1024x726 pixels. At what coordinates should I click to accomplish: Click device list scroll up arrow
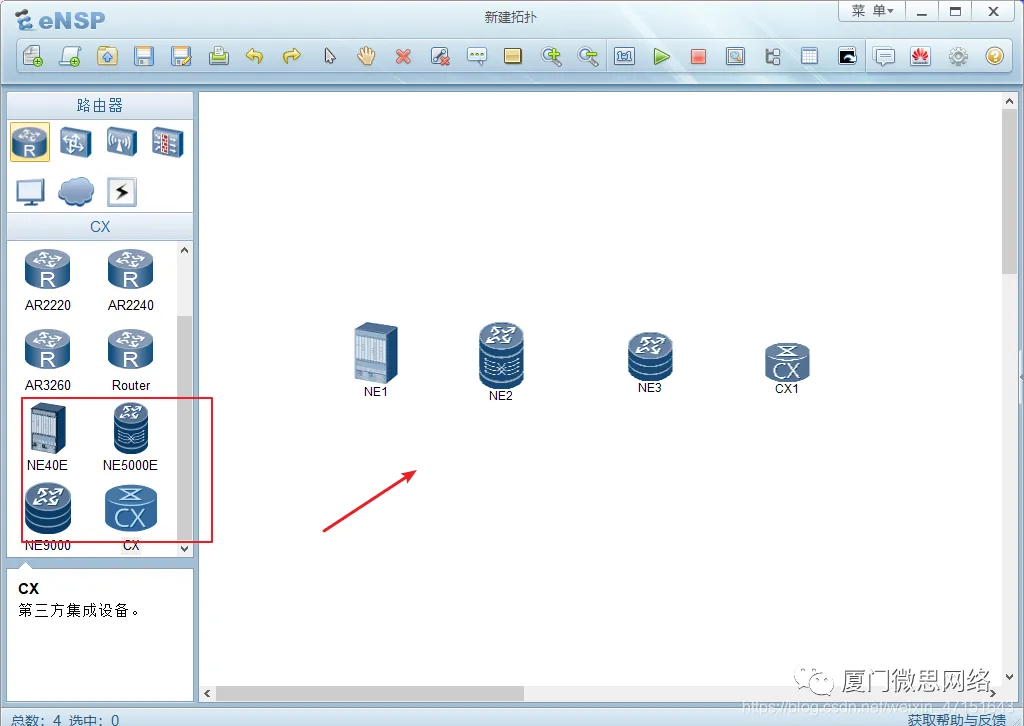point(184,250)
